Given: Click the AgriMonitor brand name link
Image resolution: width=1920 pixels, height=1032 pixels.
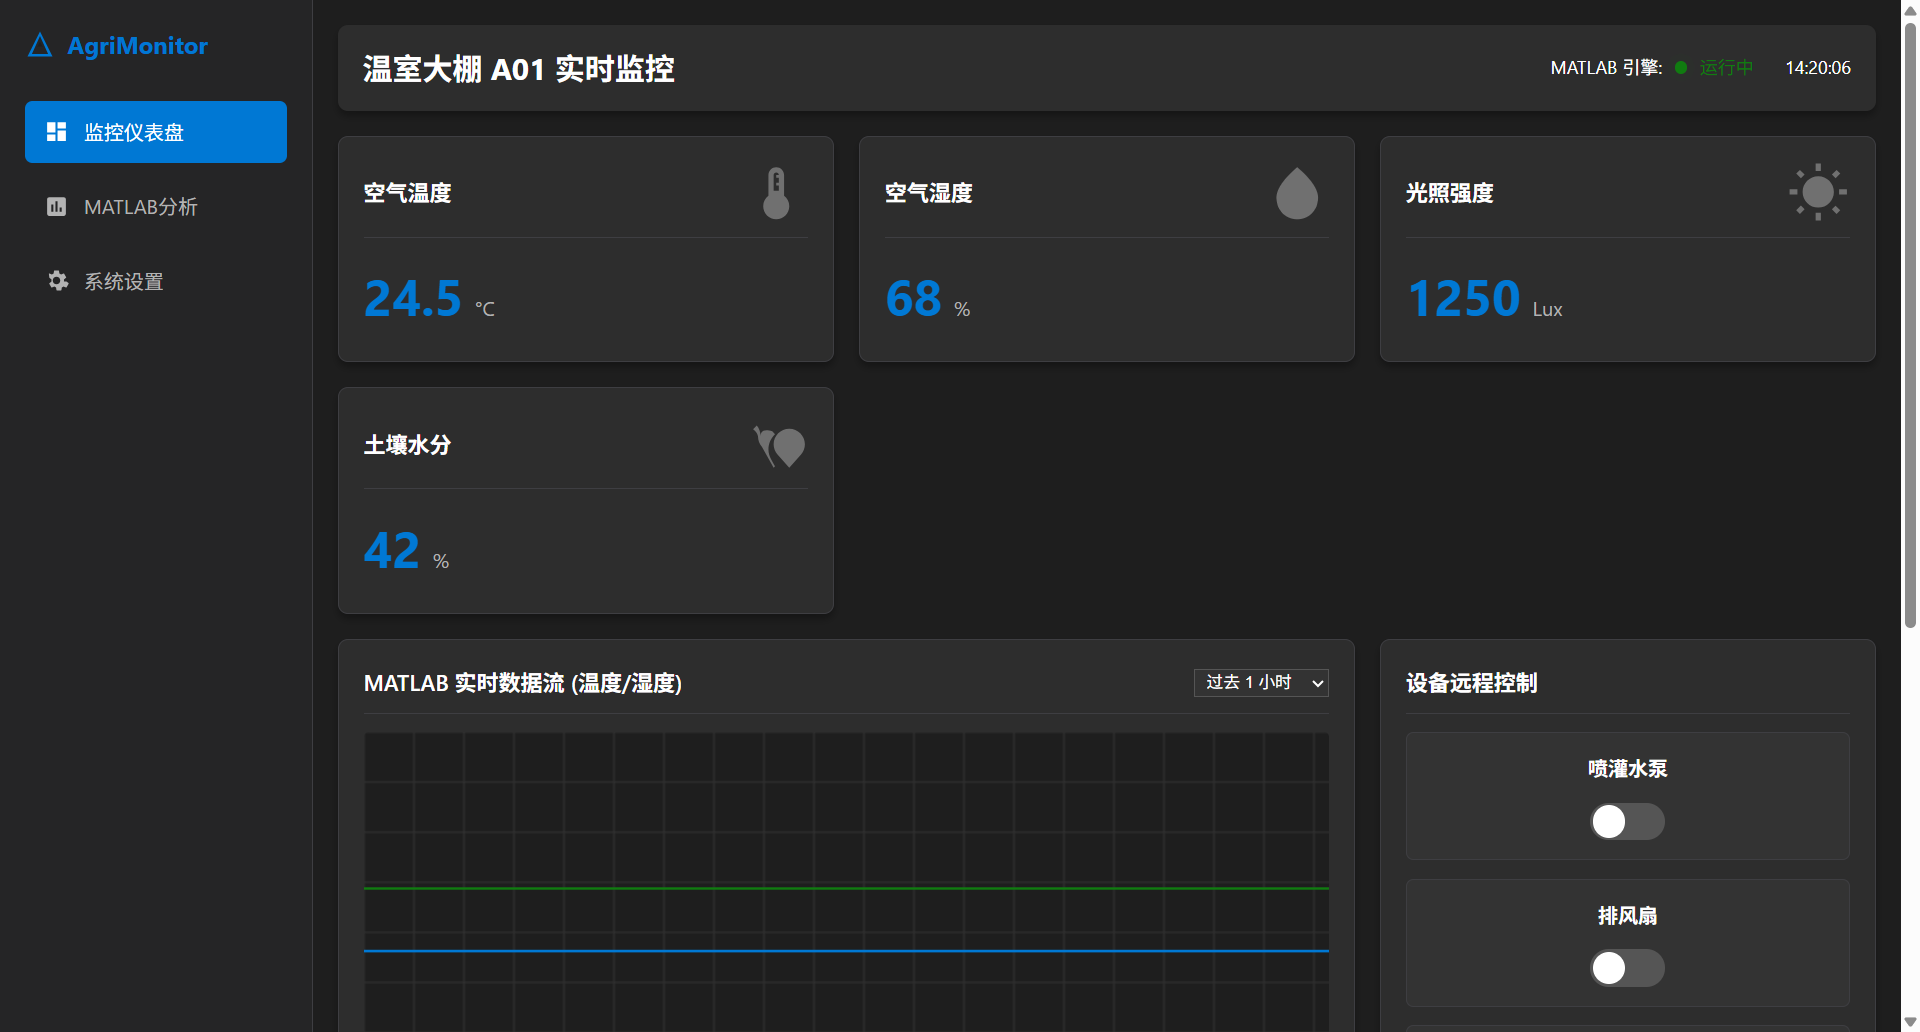Looking at the screenshot, I should [x=137, y=46].
